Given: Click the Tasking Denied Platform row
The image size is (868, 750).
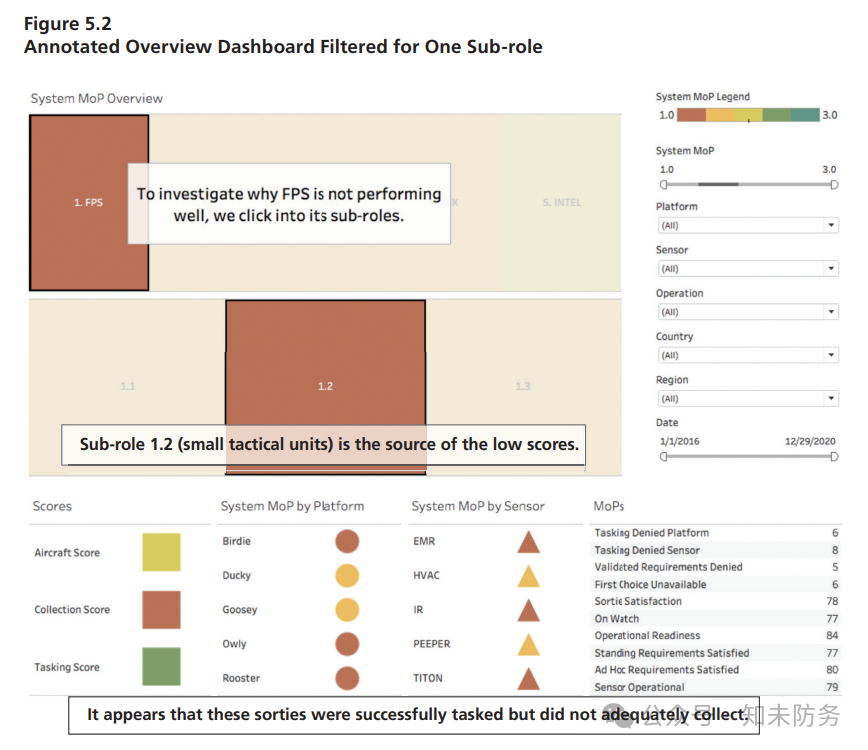Looking at the screenshot, I should click(x=716, y=533).
